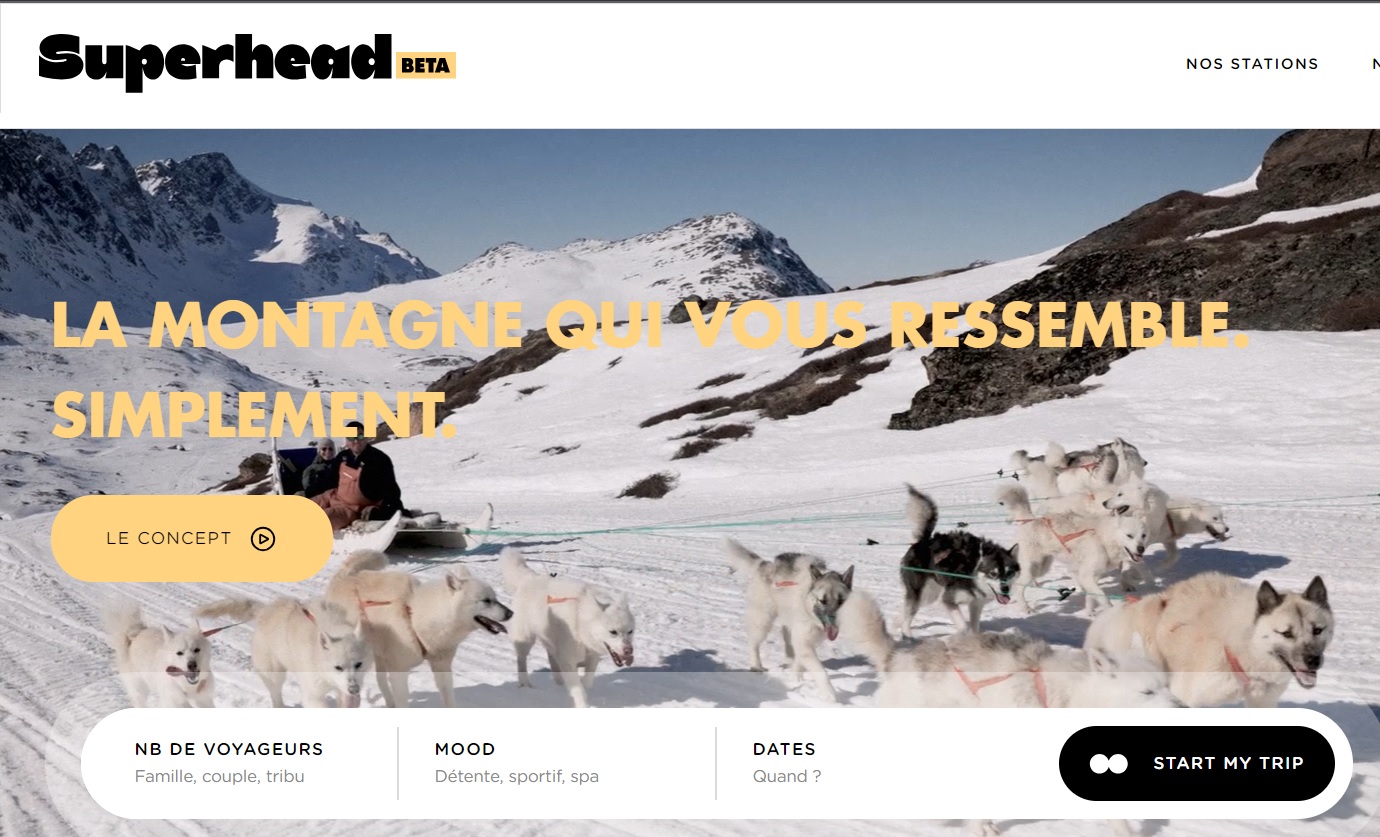Click the 'Quand ?' date placeholder
1380x837 pixels.
[x=787, y=777]
